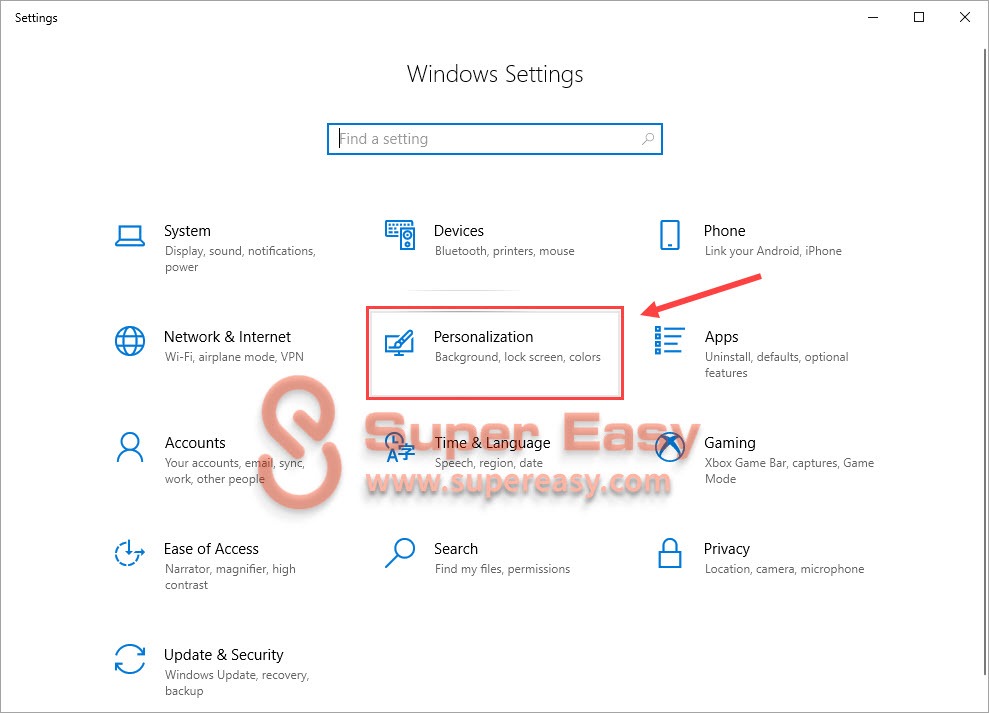Click the magnifier icon in the search box
The image size is (989, 713).
pyautogui.click(x=648, y=138)
